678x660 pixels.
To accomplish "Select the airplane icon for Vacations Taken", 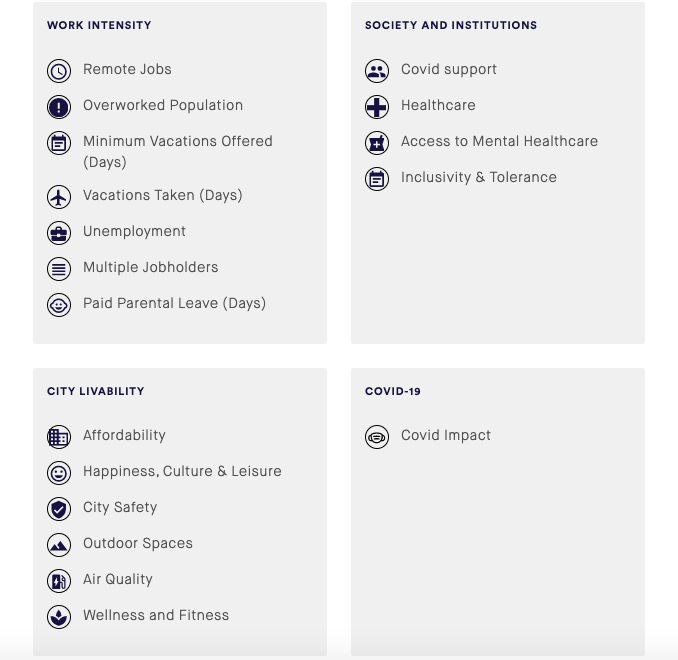I will (59, 197).
